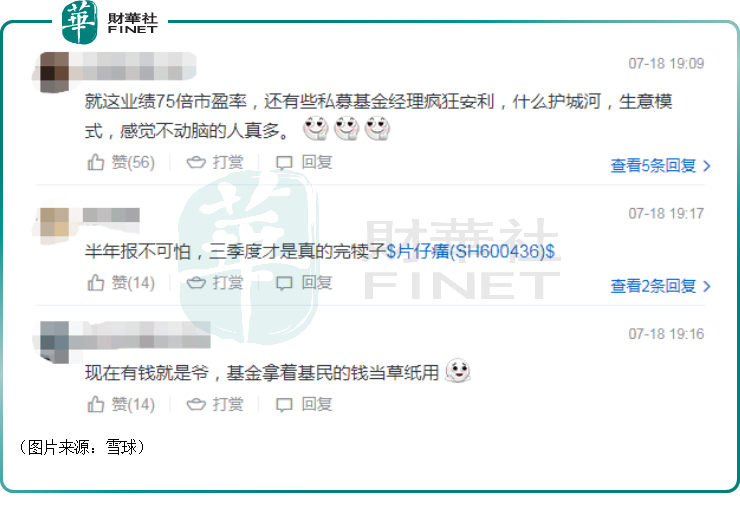Click the third commenter's blurred username
Screen dimensions: 740x513
click(x=140, y=335)
